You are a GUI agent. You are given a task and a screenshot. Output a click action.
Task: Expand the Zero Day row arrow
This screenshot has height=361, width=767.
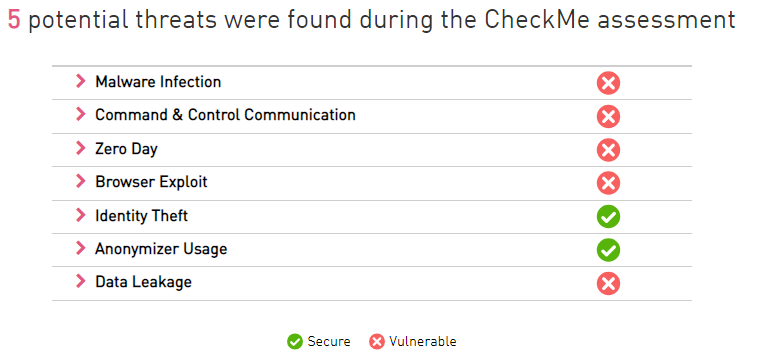(x=81, y=148)
